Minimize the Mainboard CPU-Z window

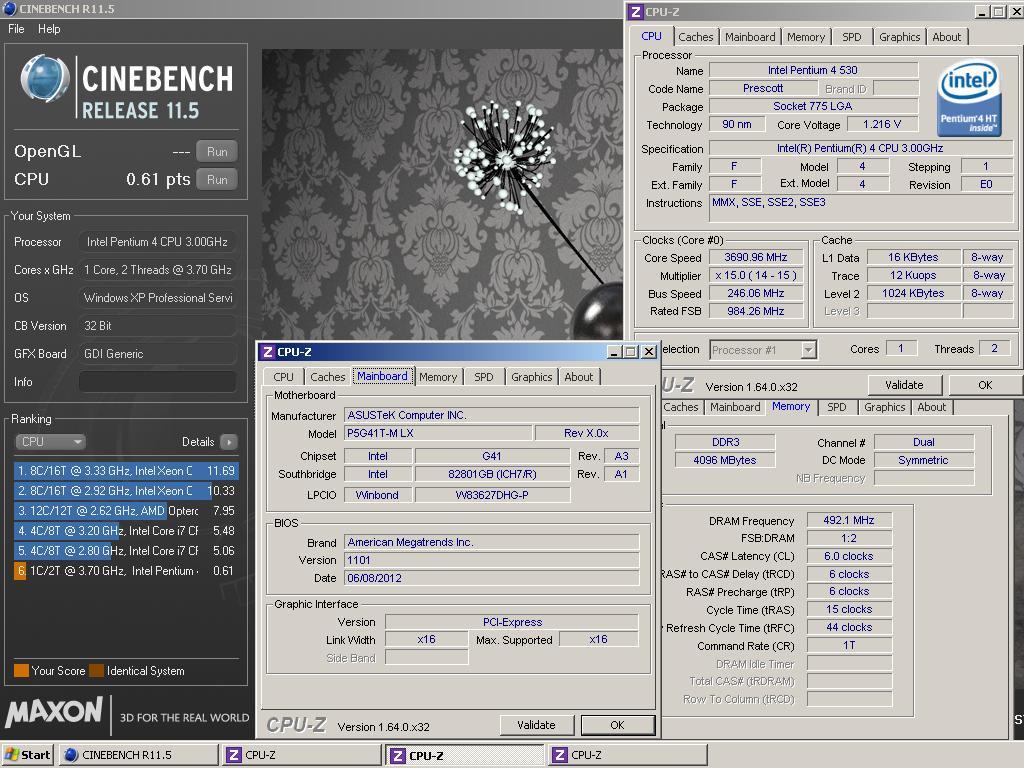point(614,352)
